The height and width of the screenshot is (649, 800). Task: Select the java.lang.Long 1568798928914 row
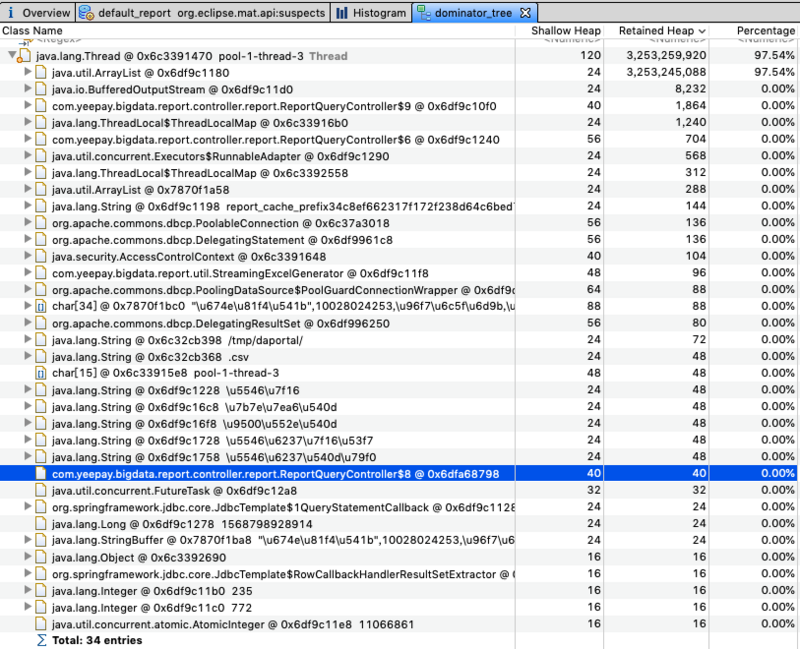[400, 524]
